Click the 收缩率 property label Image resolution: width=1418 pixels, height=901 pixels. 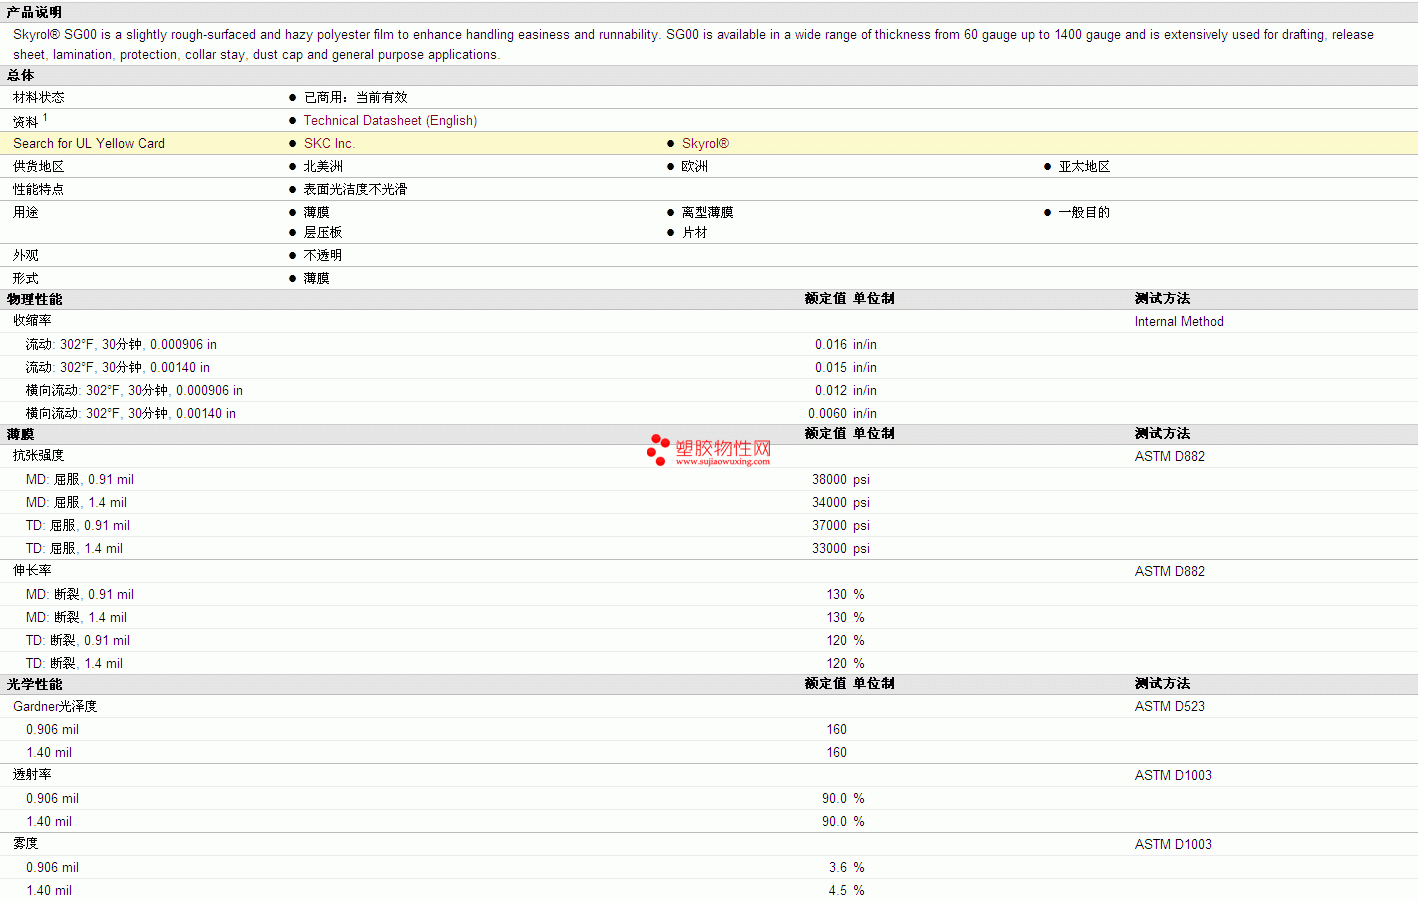click(x=32, y=320)
